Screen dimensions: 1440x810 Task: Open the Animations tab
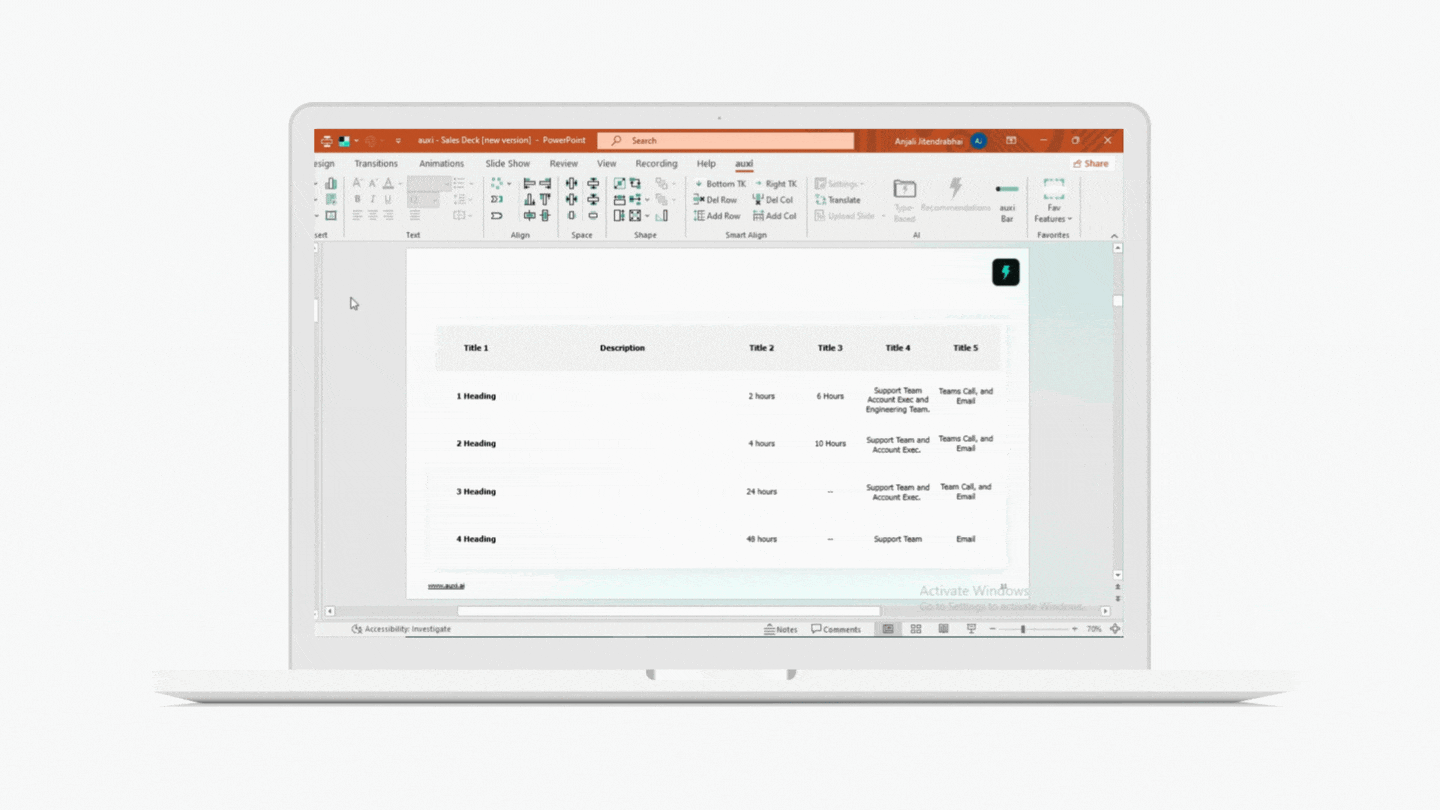[x=441, y=164]
